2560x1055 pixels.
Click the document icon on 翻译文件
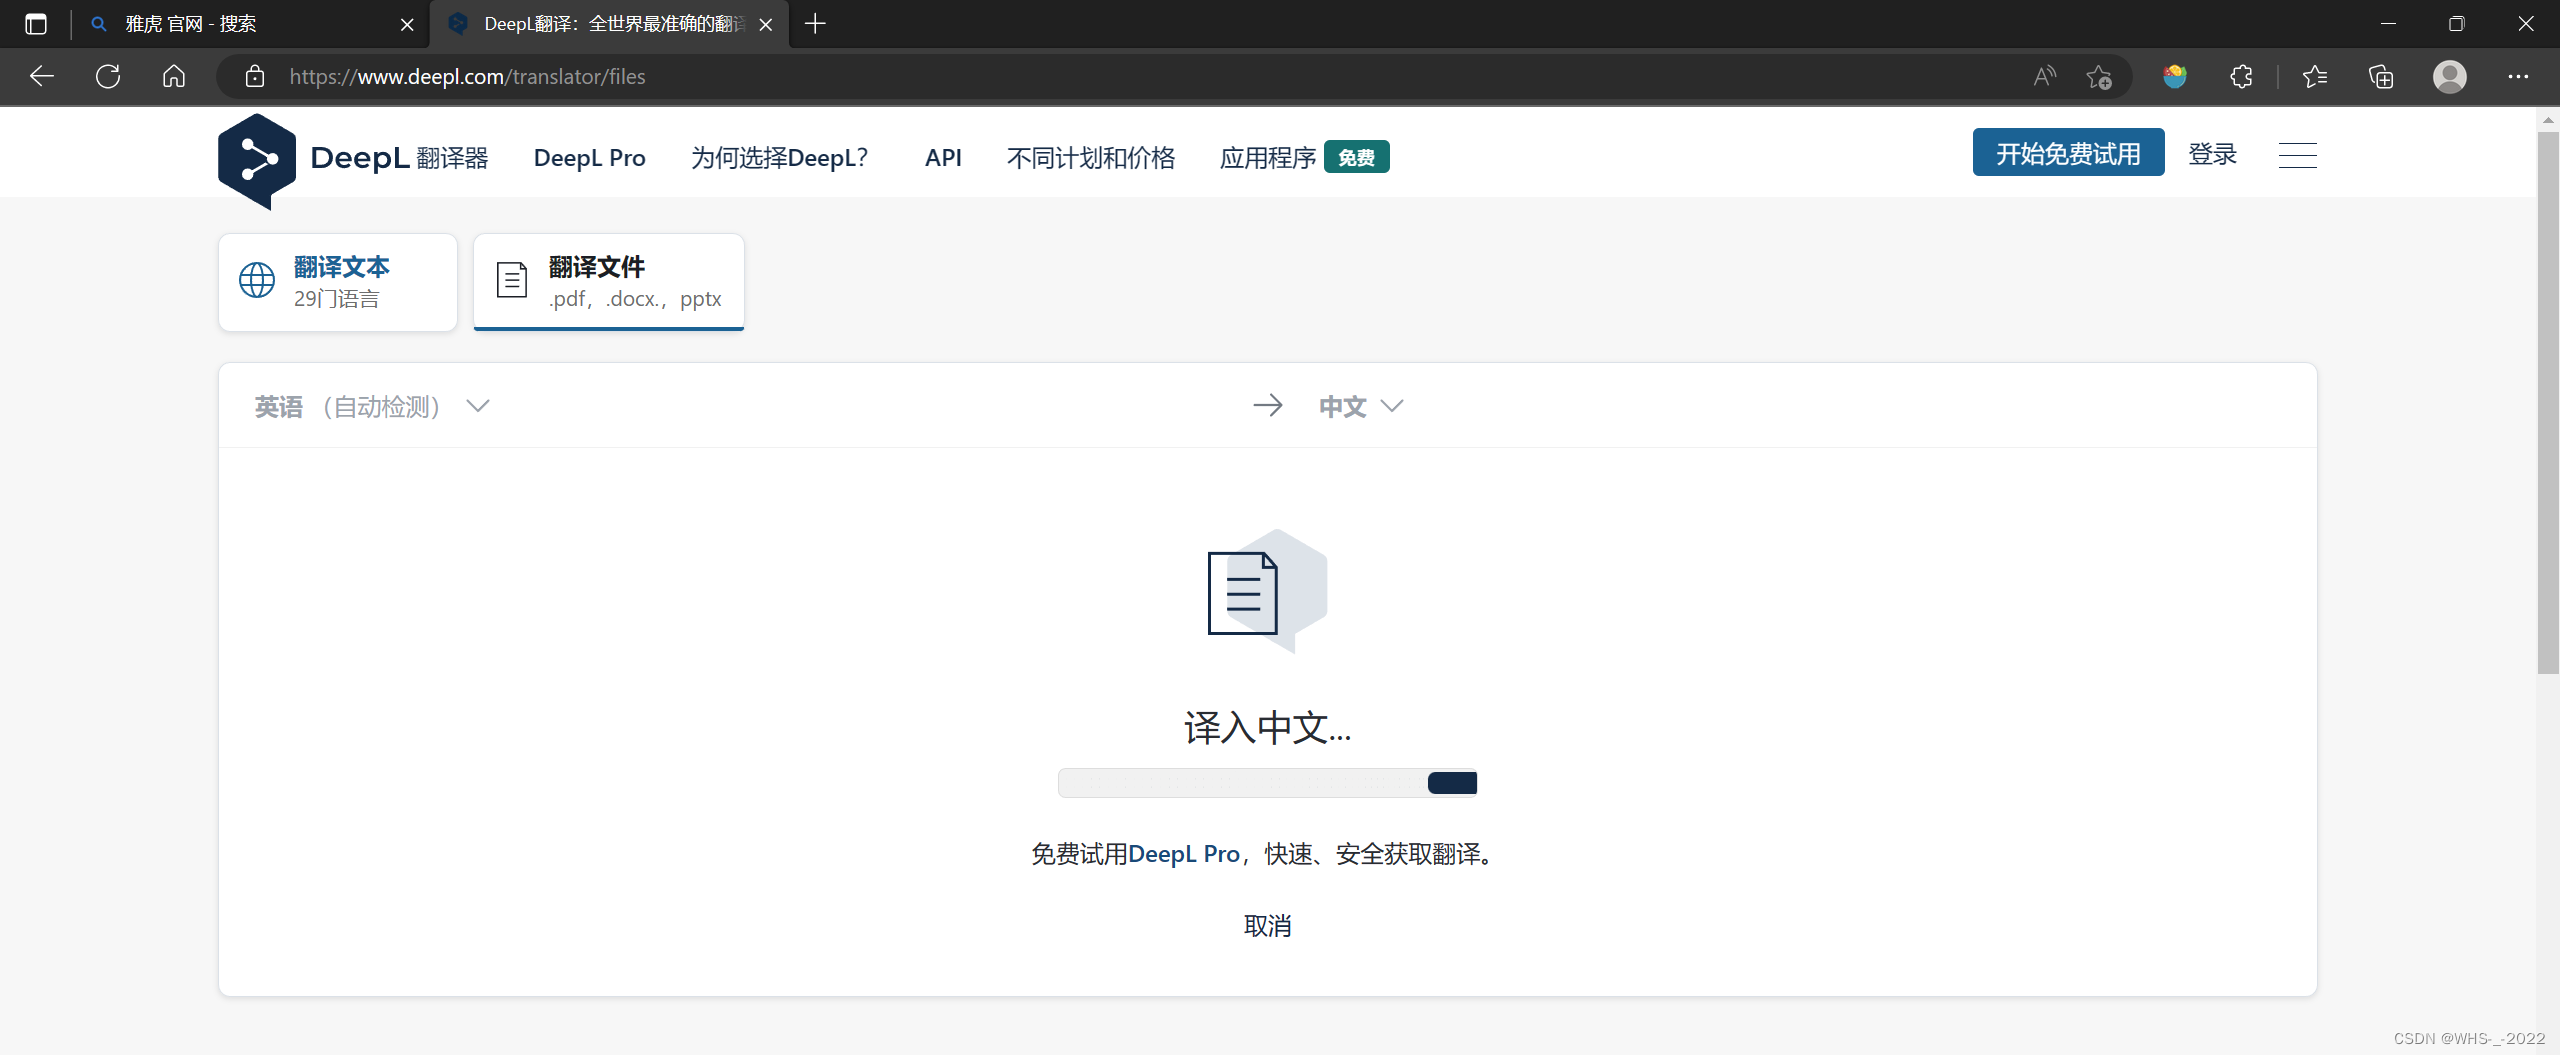coord(512,280)
